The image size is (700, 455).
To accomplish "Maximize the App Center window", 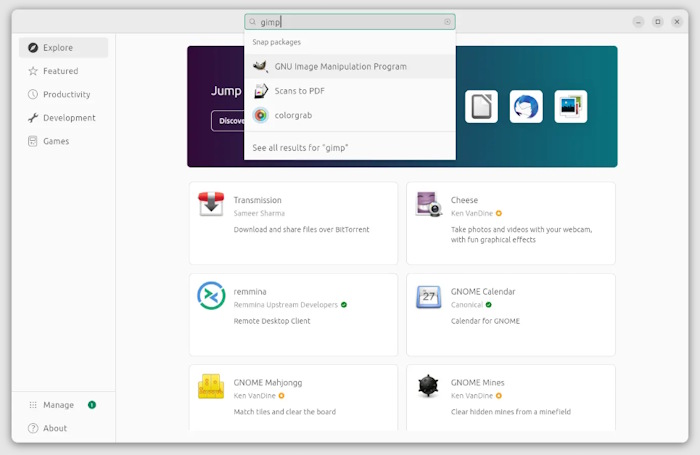I will pos(658,21).
